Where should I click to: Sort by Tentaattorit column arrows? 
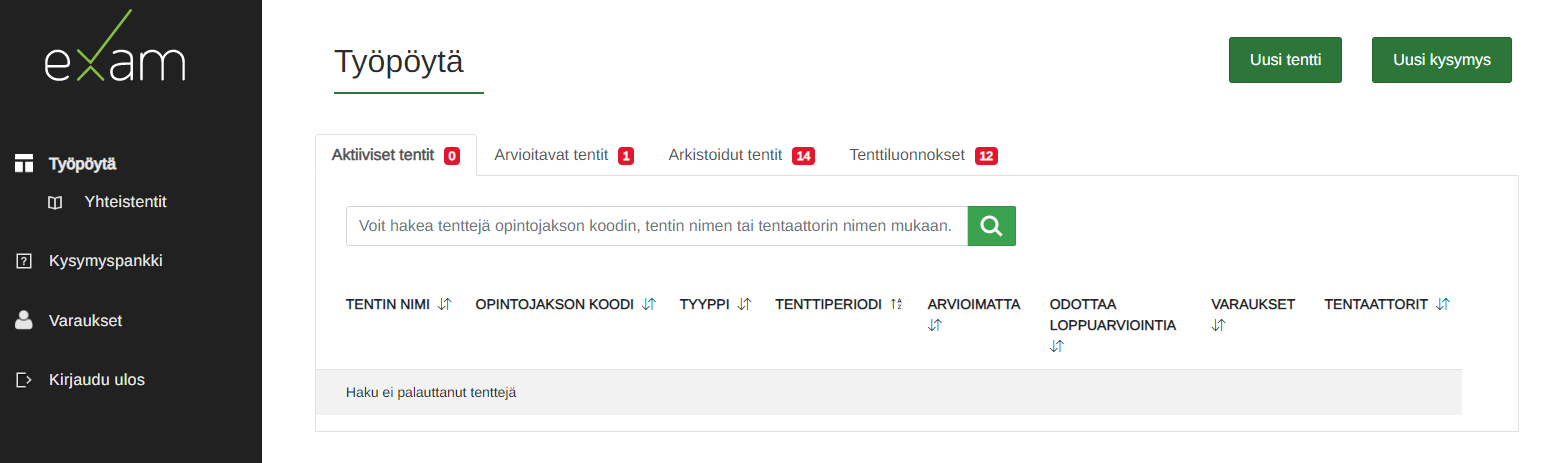(x=1443, y=304)
